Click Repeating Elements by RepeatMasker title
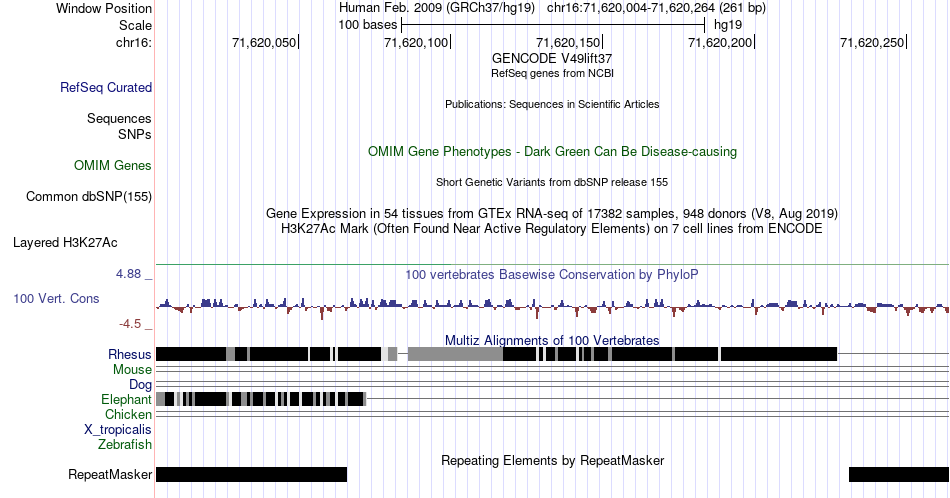 tap(552, 460)
